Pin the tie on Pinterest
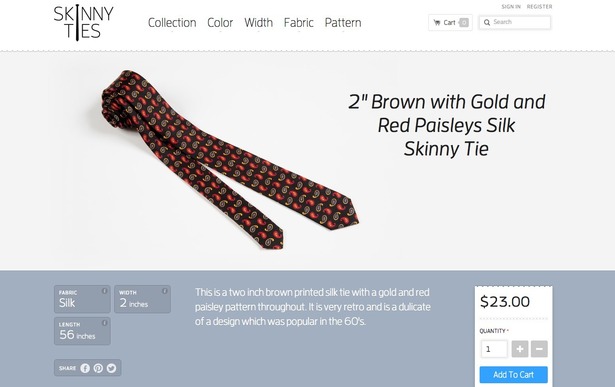 pos(98,368)
